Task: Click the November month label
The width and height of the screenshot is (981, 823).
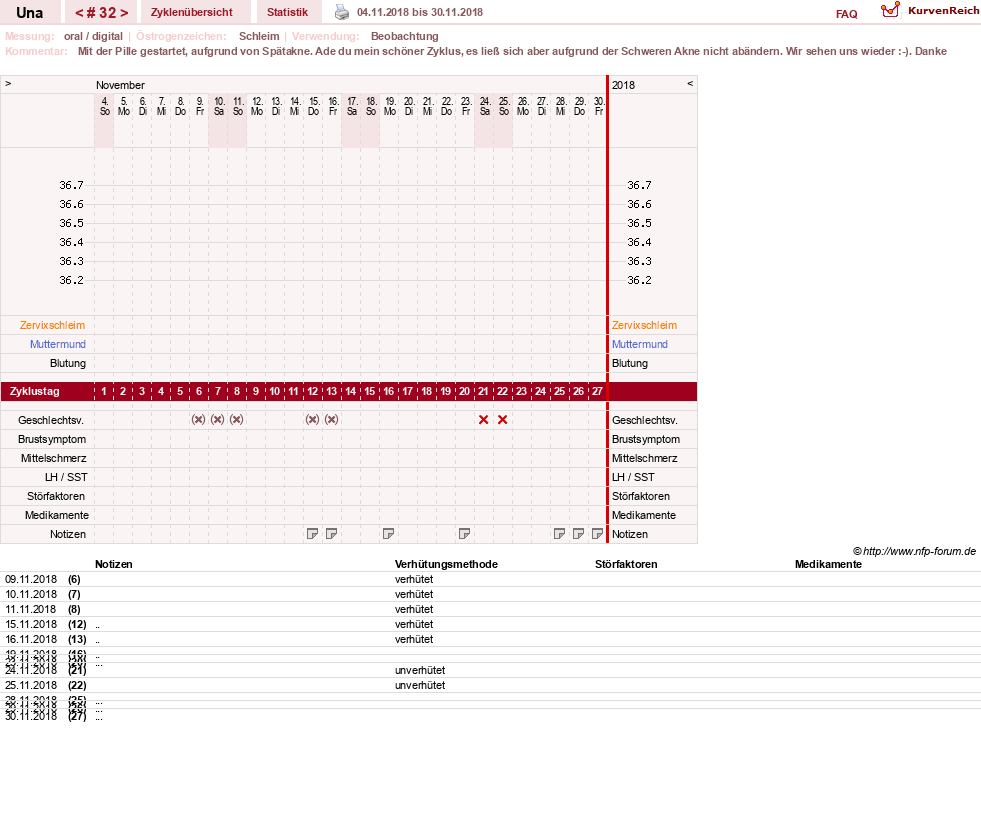Action: (120, 85)
